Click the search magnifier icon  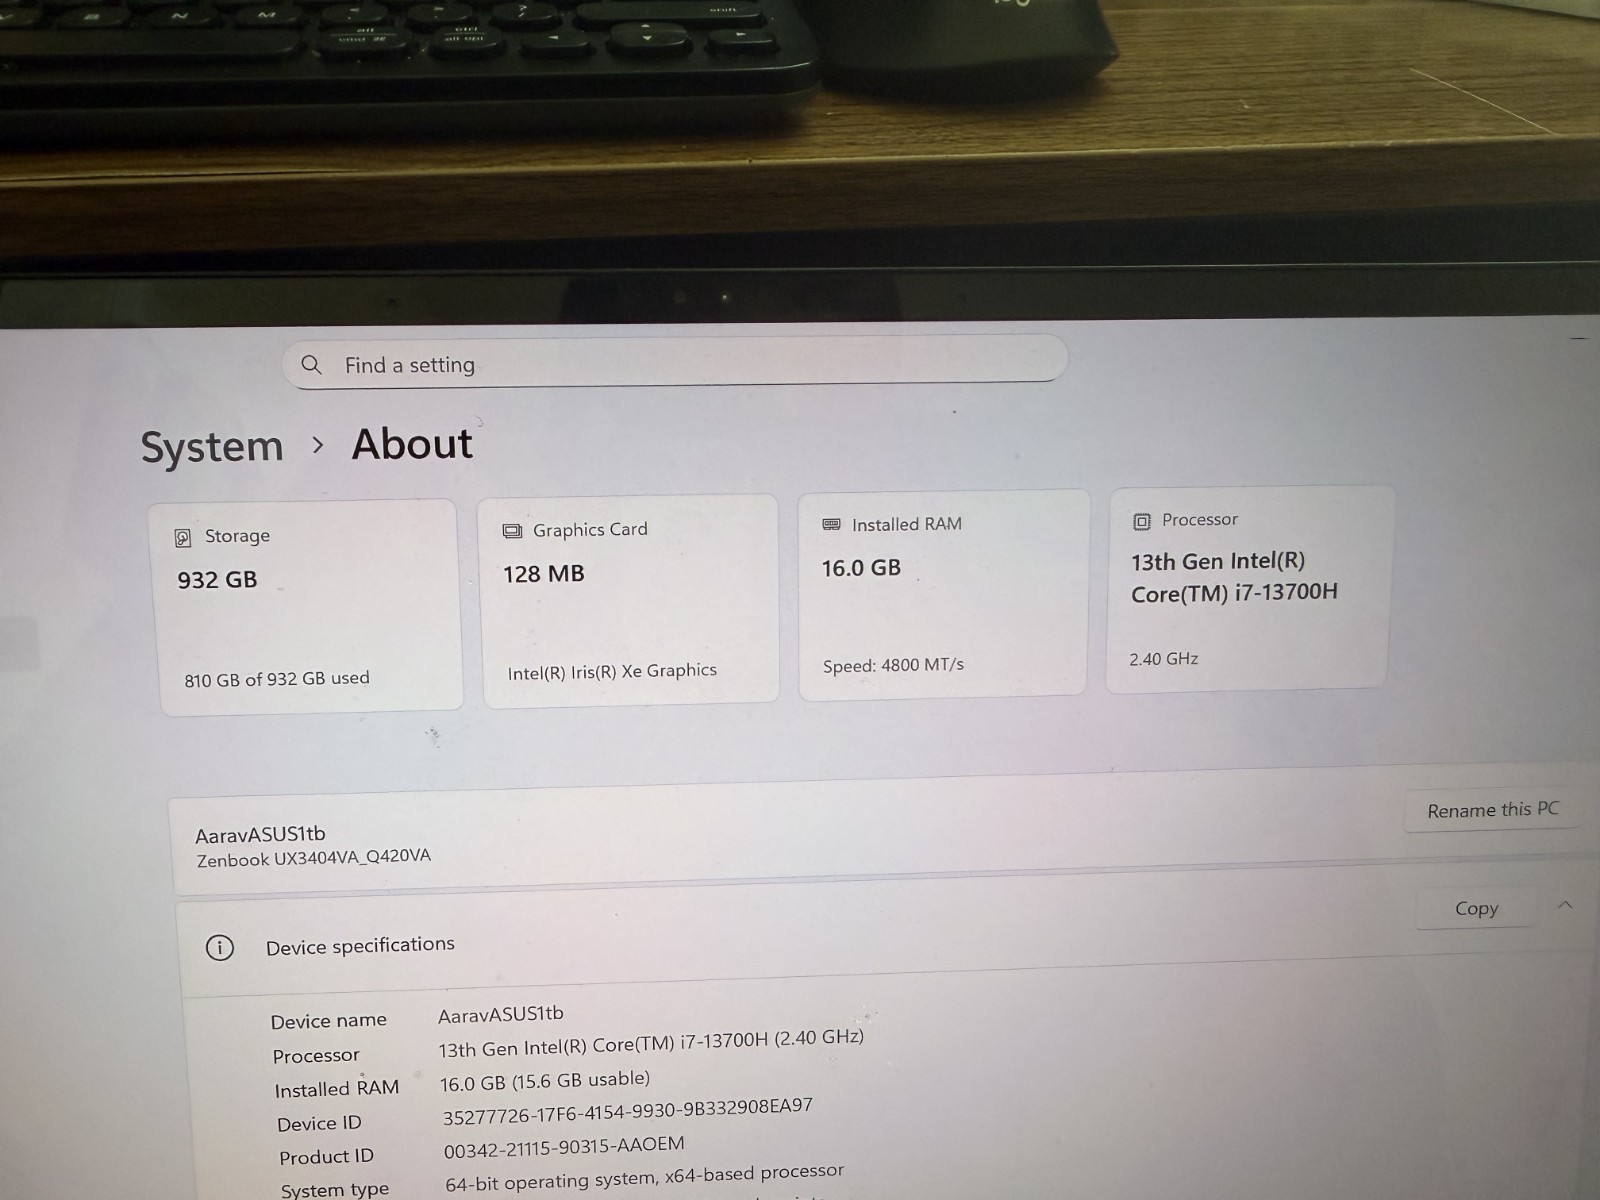[x=311, y=365]
